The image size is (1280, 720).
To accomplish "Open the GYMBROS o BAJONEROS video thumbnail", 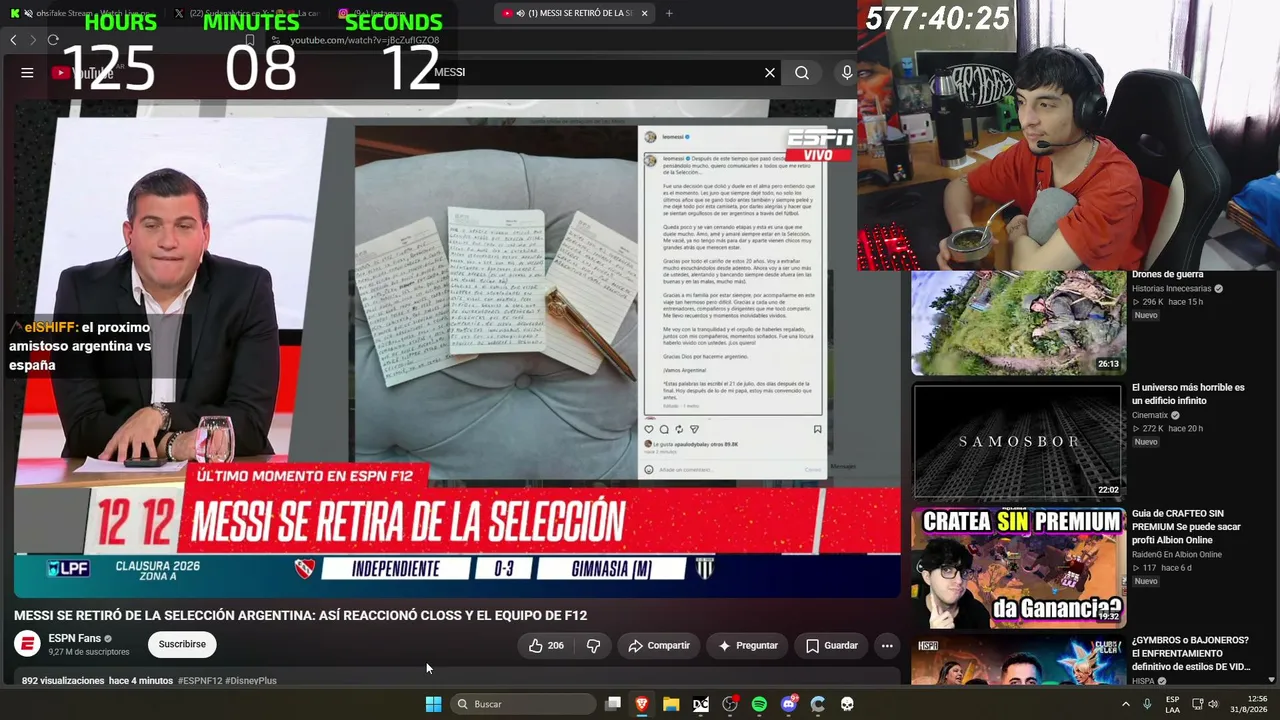I will (x=1018, y=661).
